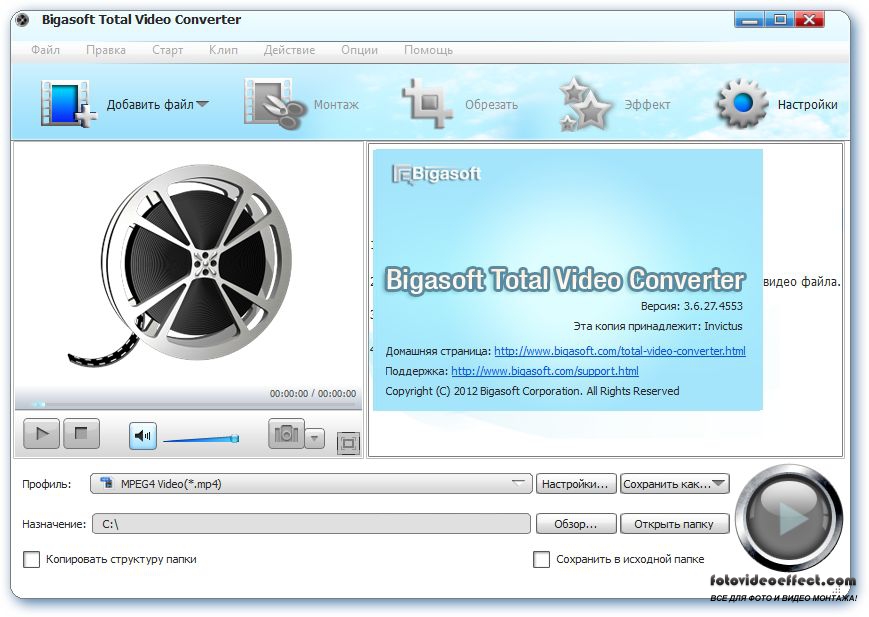
Task: Minimize the Bigasoft window
Action: (749, 20)
